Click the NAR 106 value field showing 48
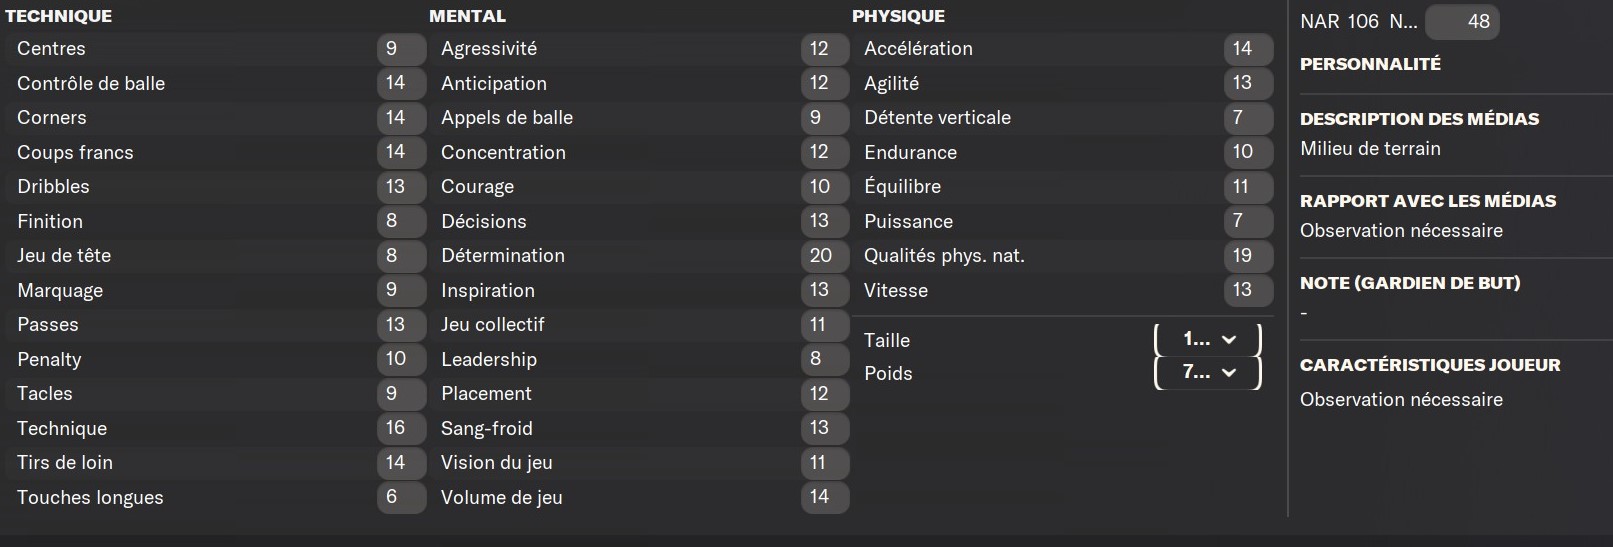 coord(1461,21)
